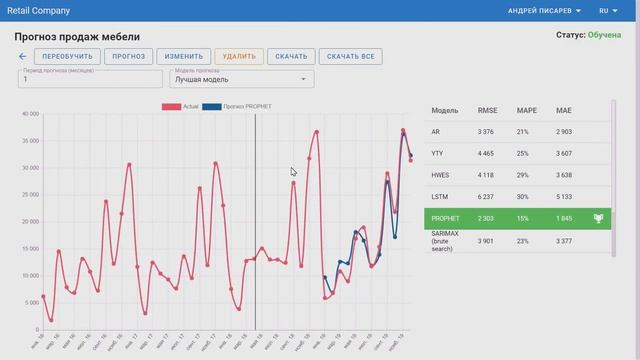Open the АНДРЕЙ ПИСАРЕВ user menu
Screen dimensions: 640x360
pos(544,11)
